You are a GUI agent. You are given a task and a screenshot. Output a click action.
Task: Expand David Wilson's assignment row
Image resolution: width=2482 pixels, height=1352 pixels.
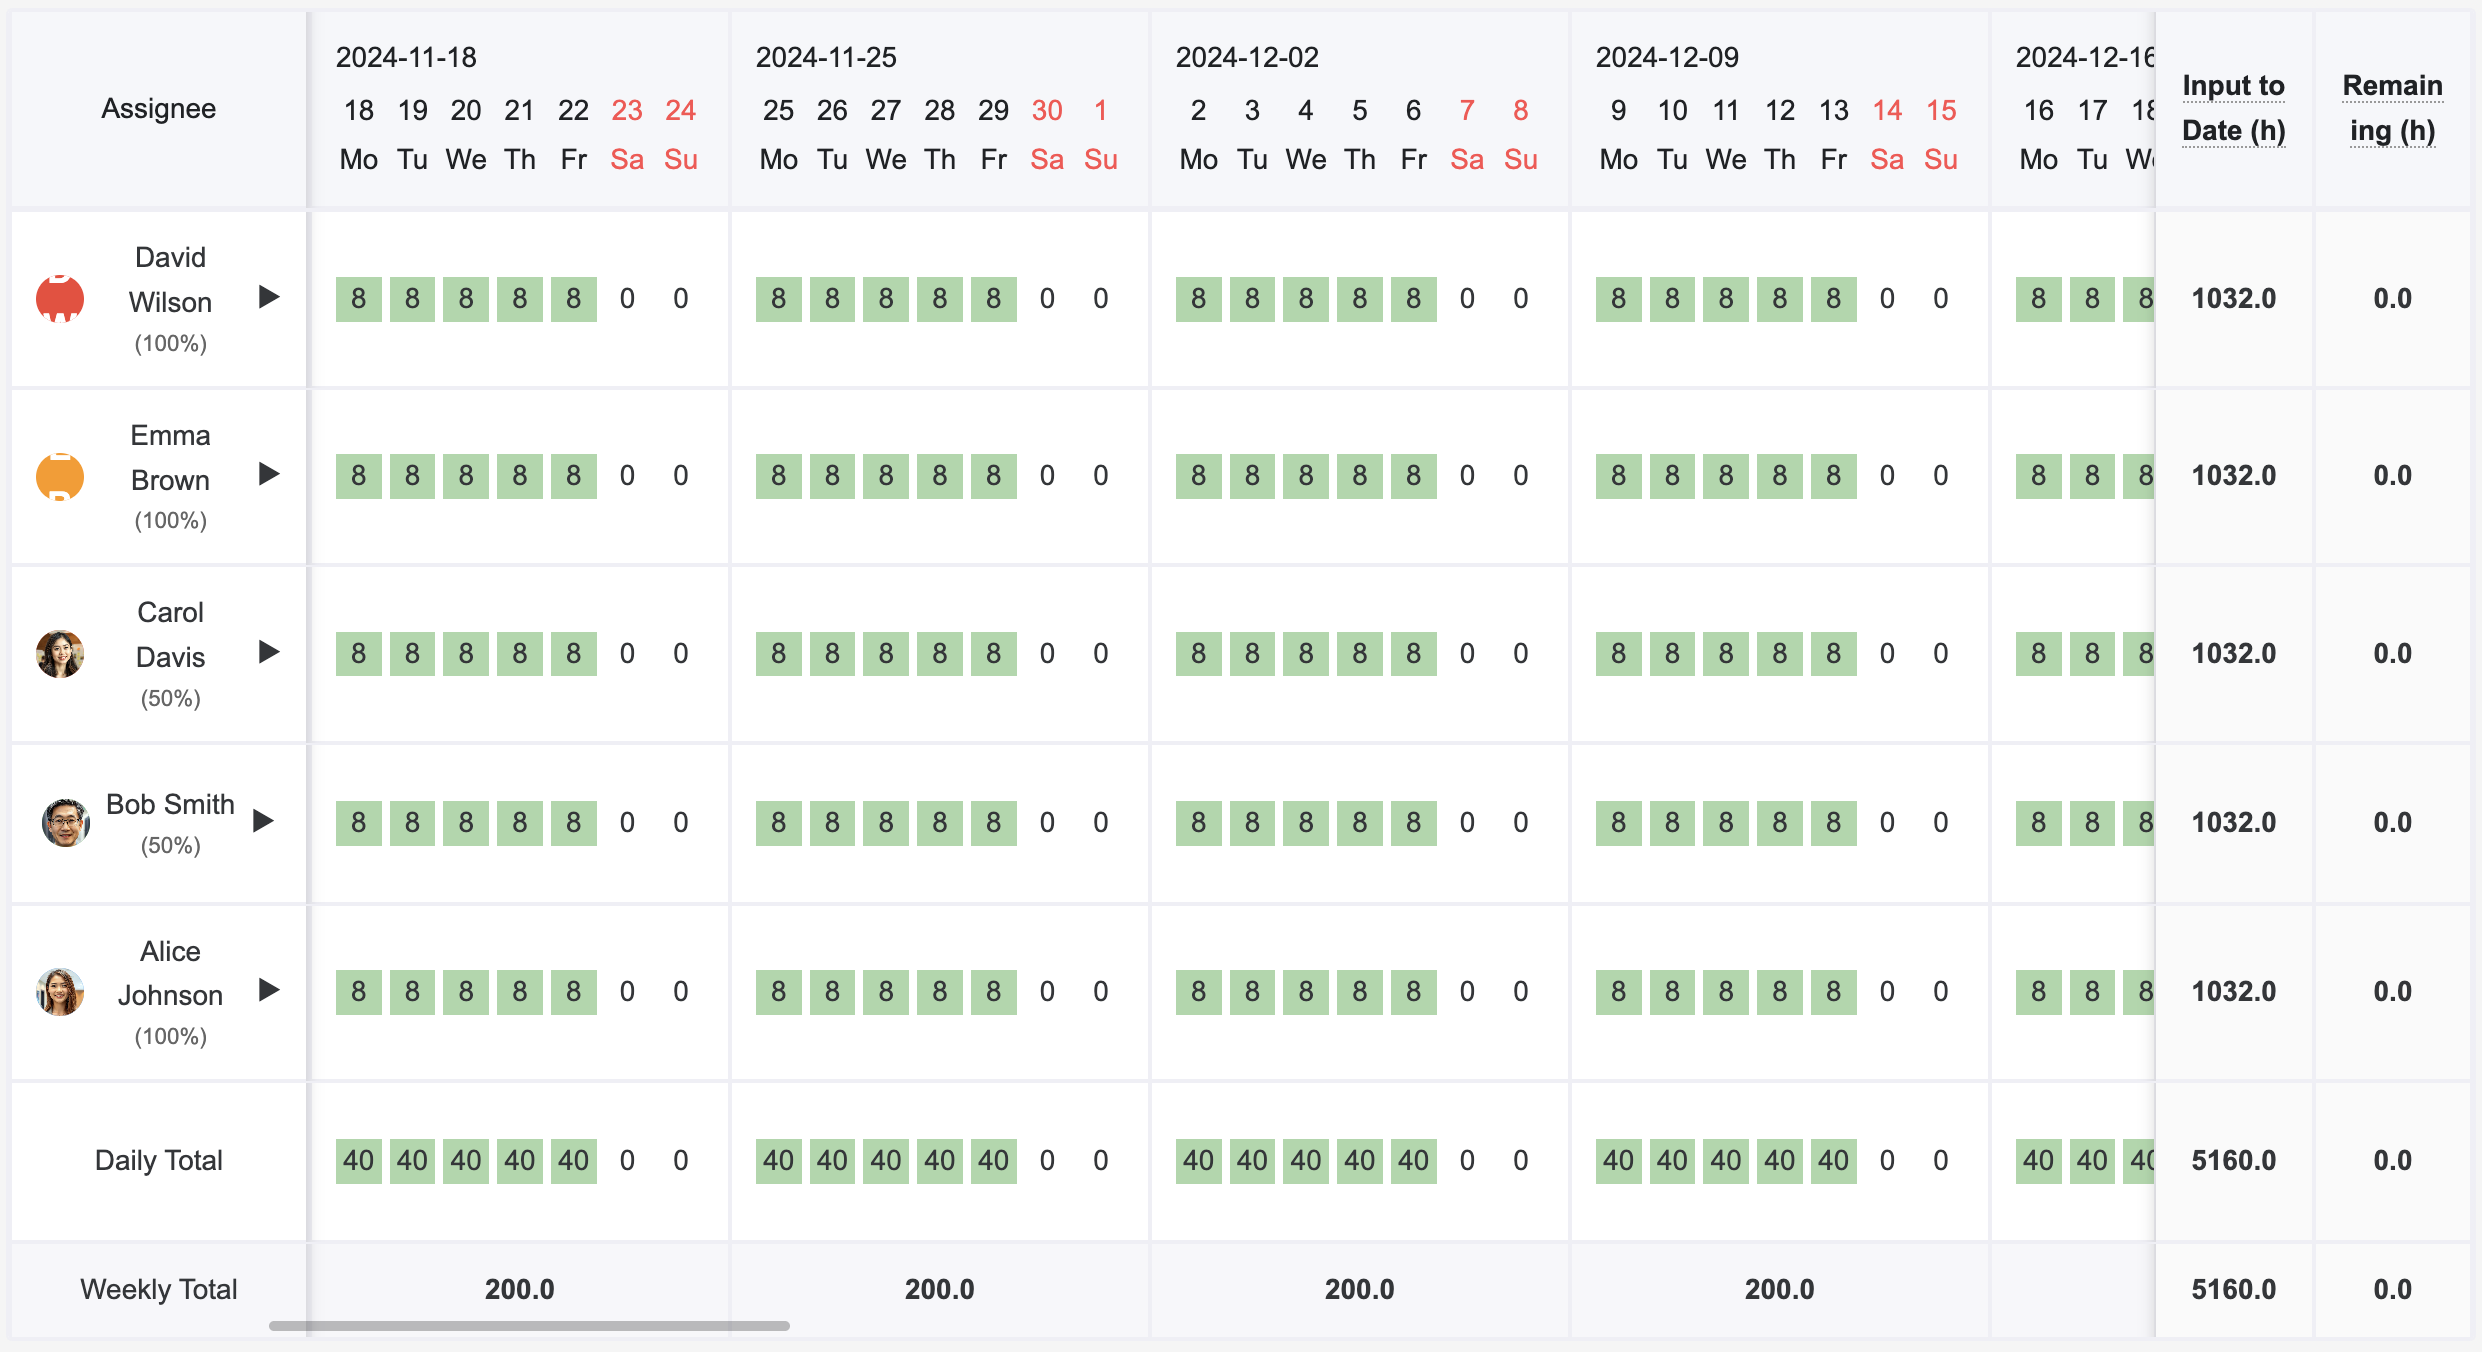click(268, 297)
